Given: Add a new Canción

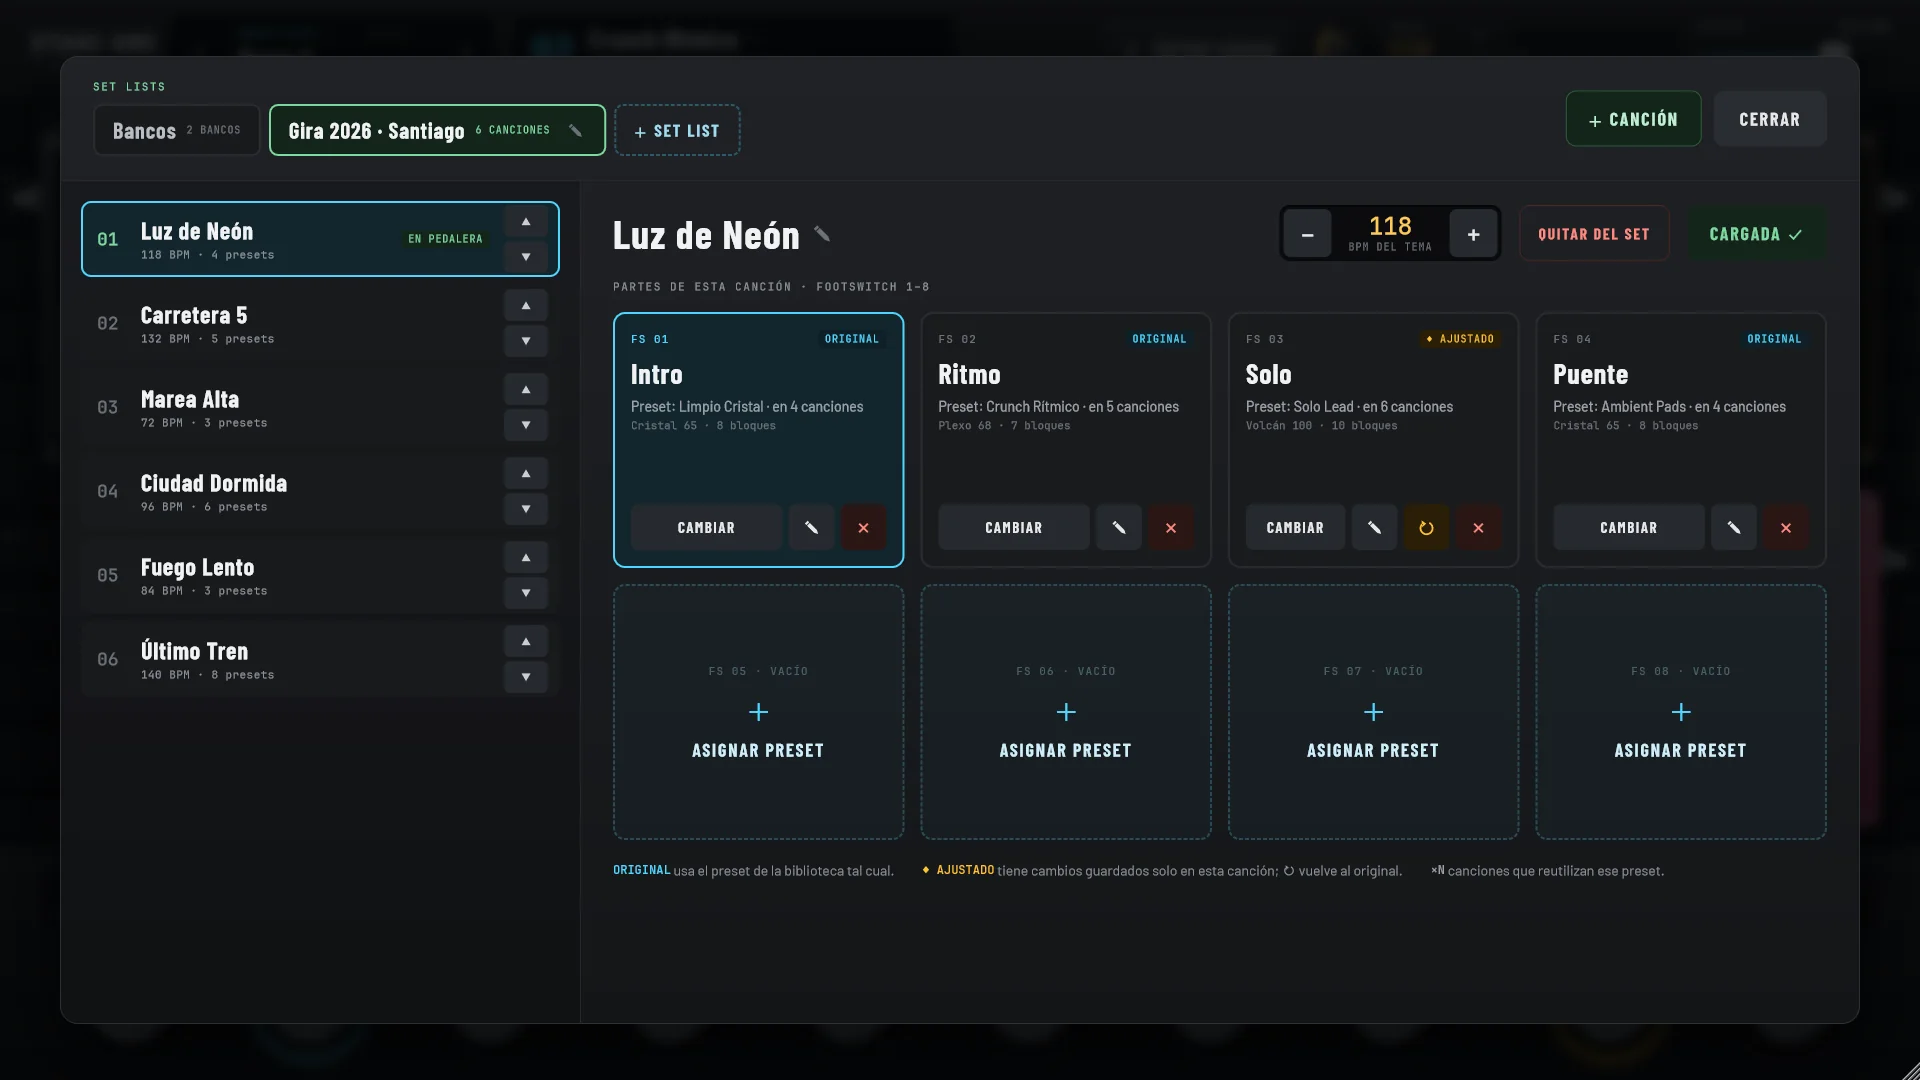Looking at the screenshot, I should click(x=1633, y=119).
